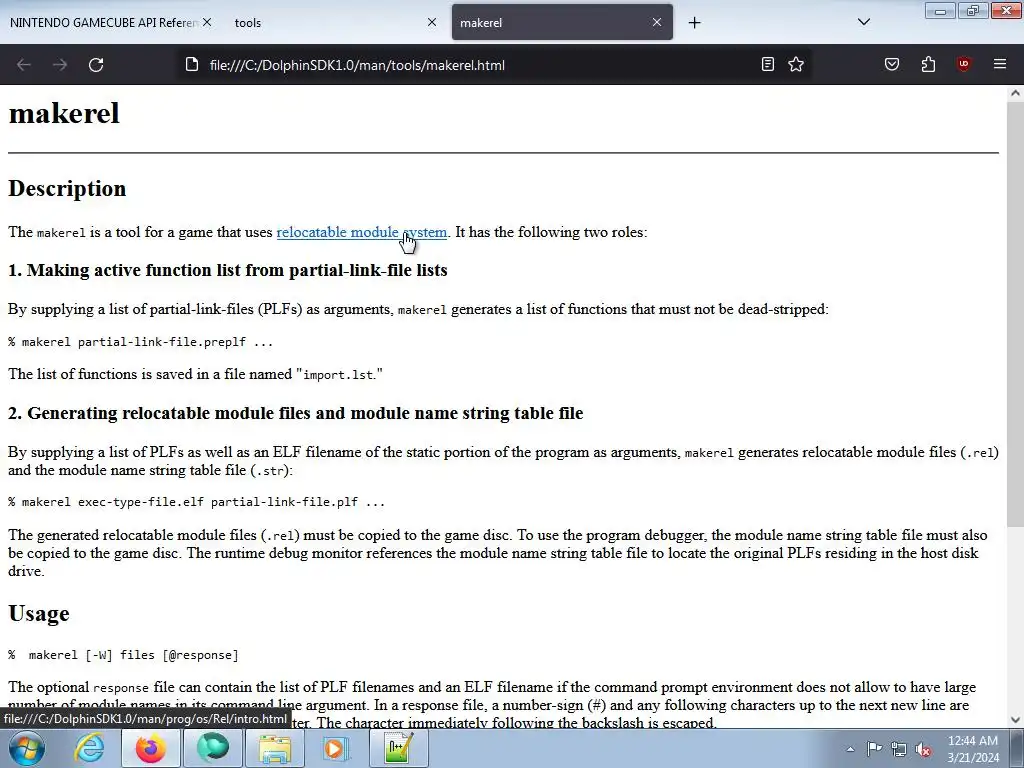Restore down the Firefox window
The image size is (1024, 768).
[973, 10]
